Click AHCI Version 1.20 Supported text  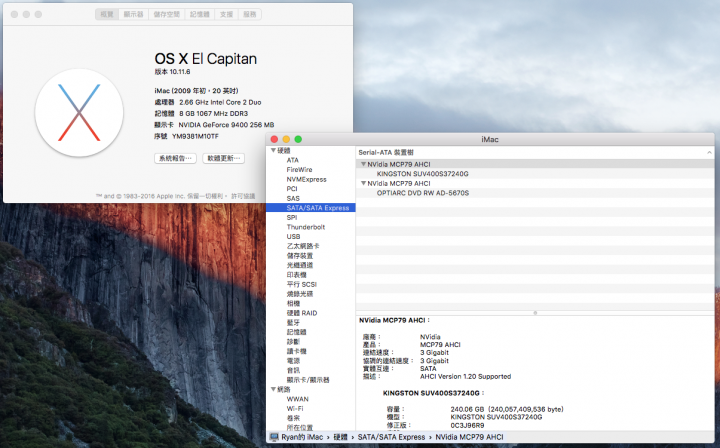click(x=466, y=376)
